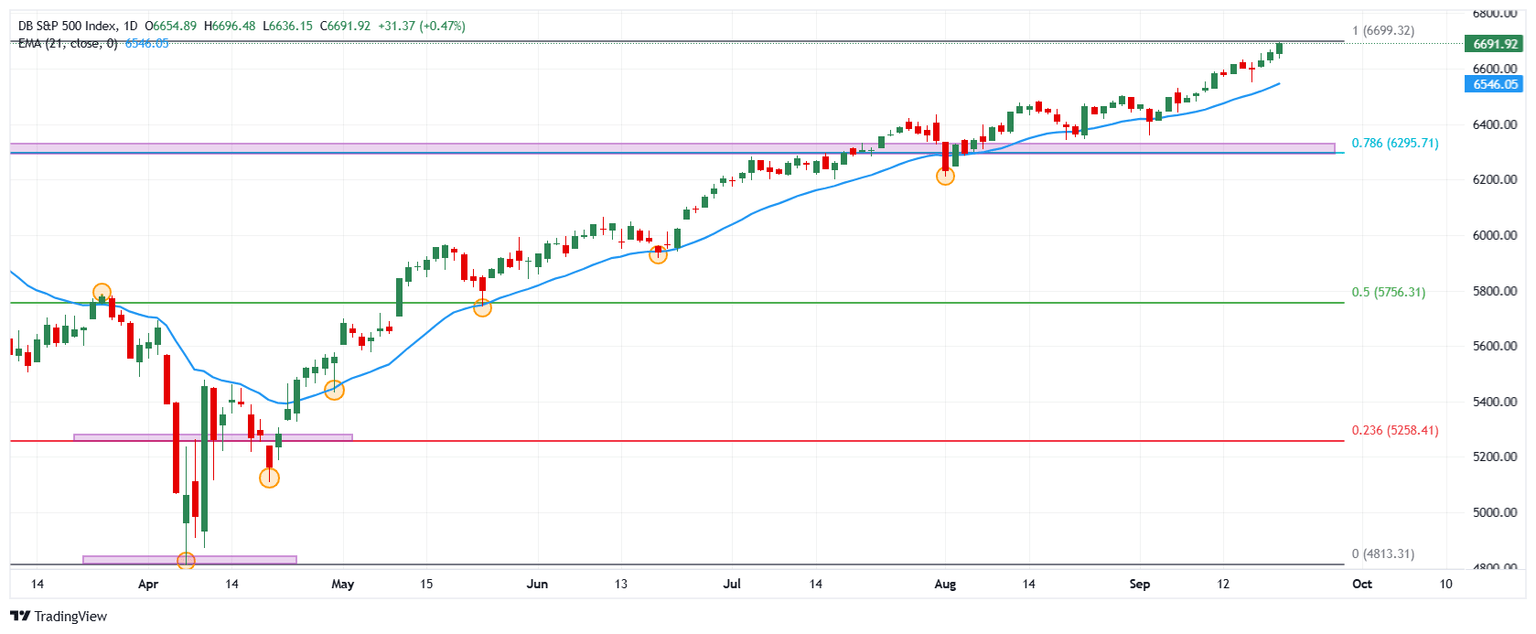Select the Fibonacci 0.5 (5756.31) level label
Viewport: 1536px width, 634px height.
coord(1388,292)
